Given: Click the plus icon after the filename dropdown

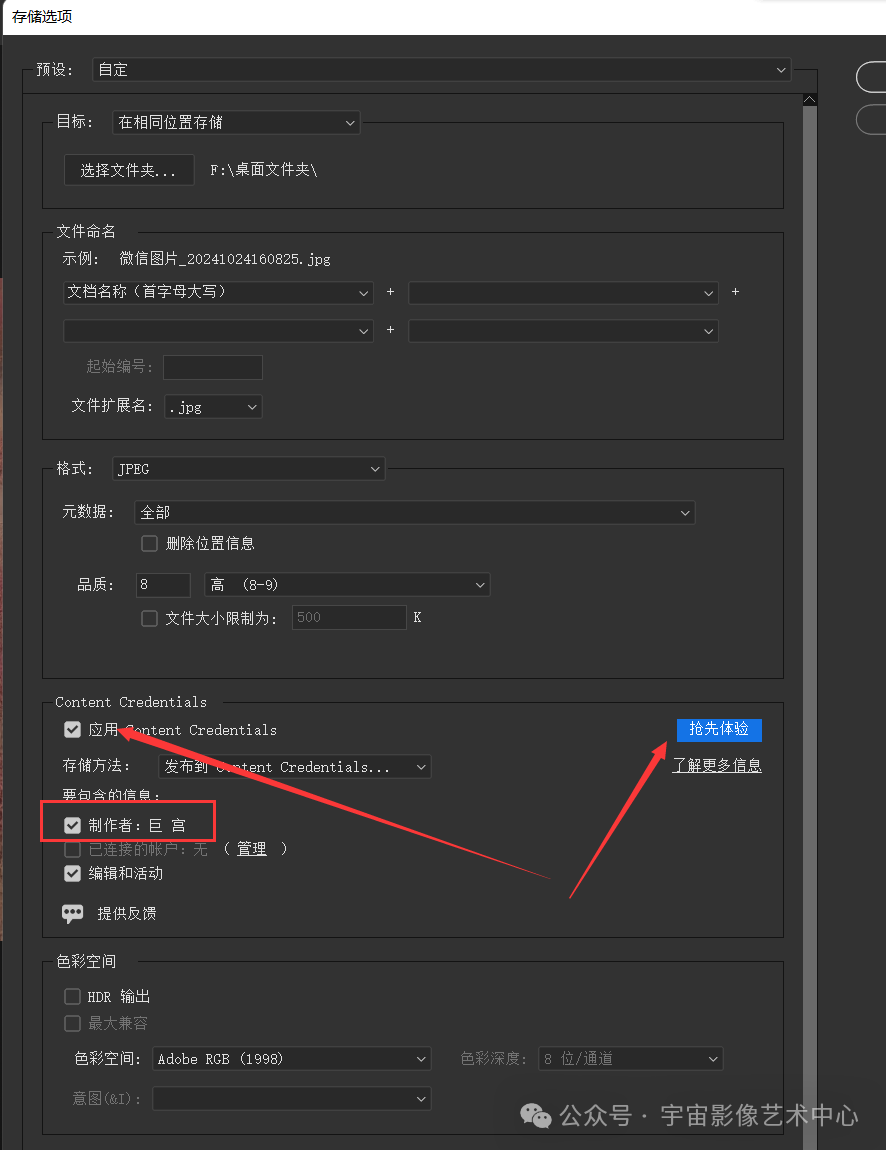Looking at the screenshot, I should point(390,292).
